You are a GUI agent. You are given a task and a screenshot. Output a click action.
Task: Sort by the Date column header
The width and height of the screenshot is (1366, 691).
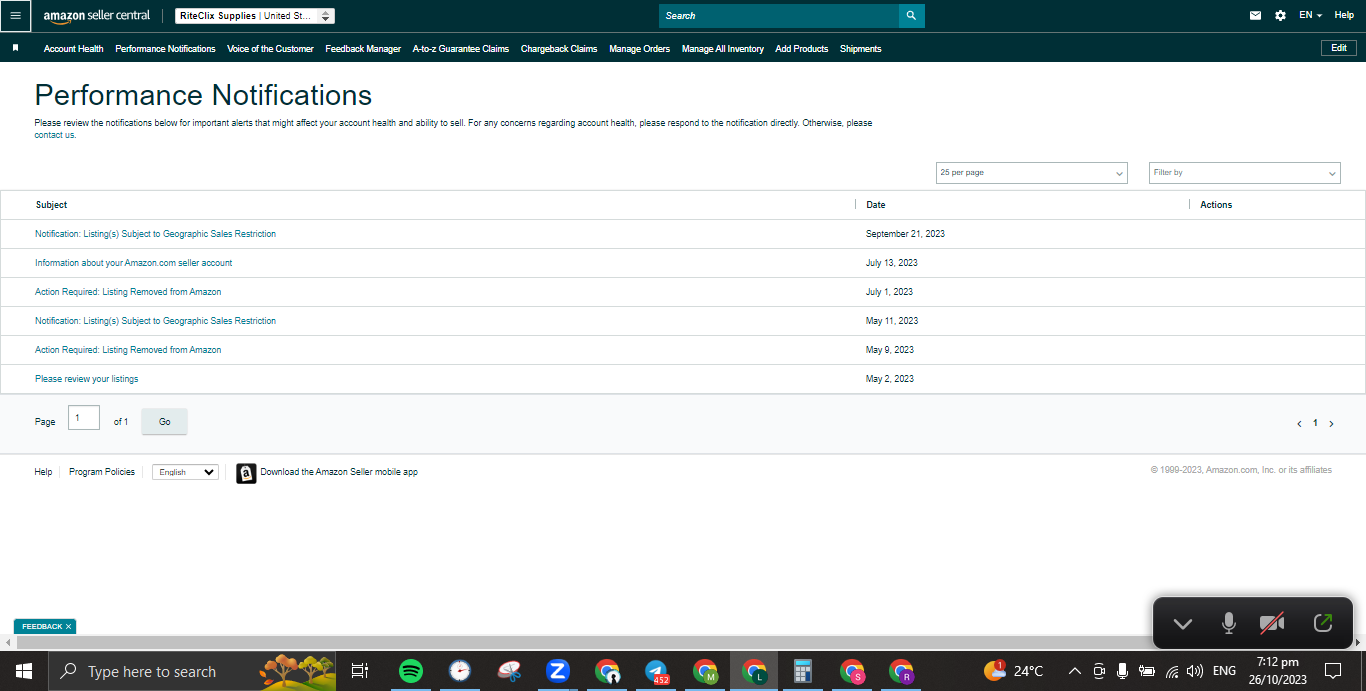point(876,205)
